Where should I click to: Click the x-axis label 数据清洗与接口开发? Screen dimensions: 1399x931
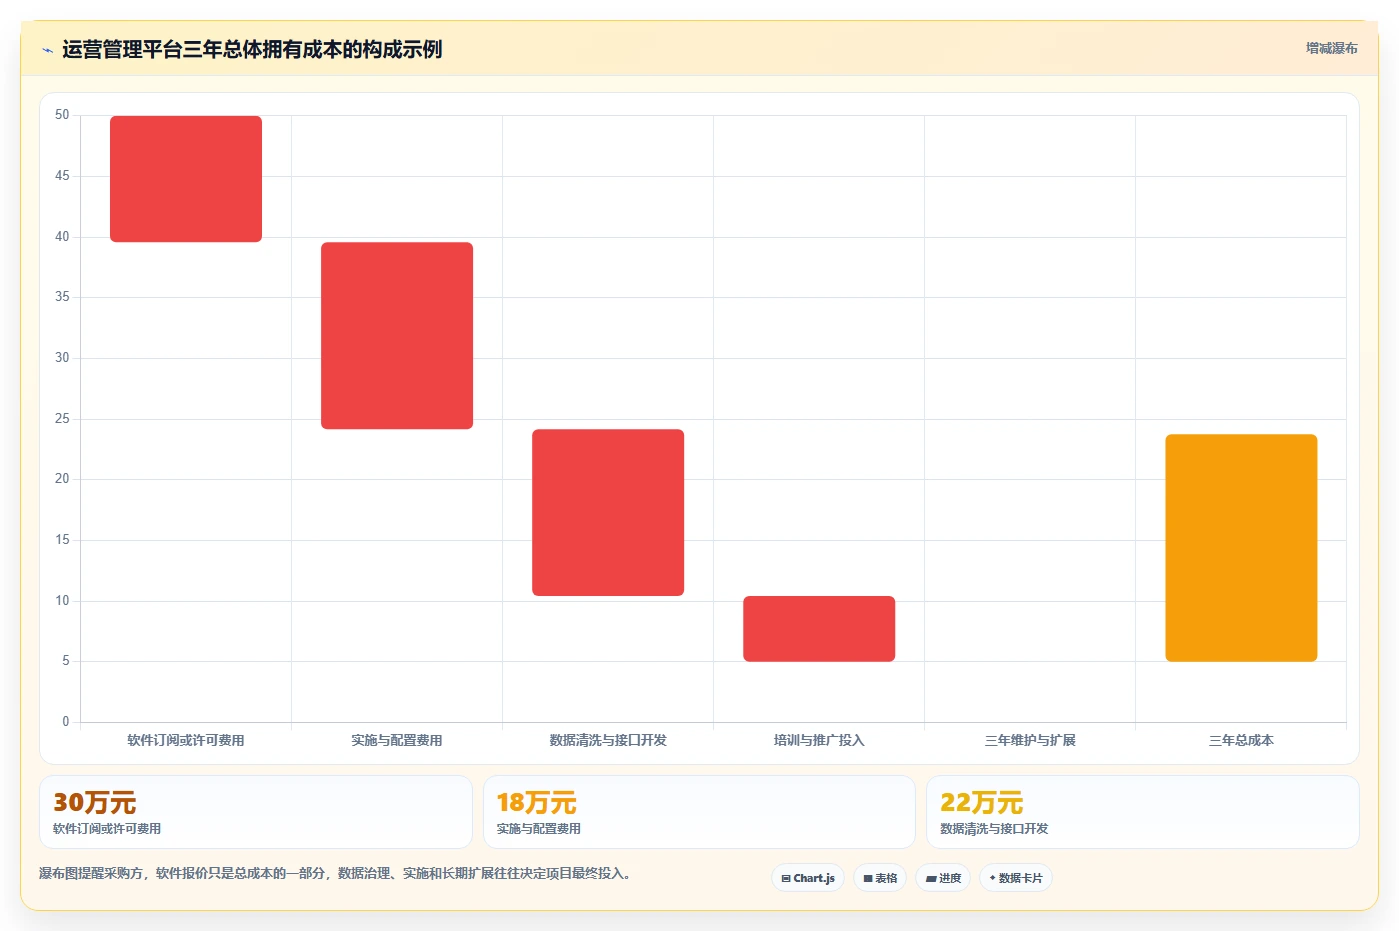608,741
